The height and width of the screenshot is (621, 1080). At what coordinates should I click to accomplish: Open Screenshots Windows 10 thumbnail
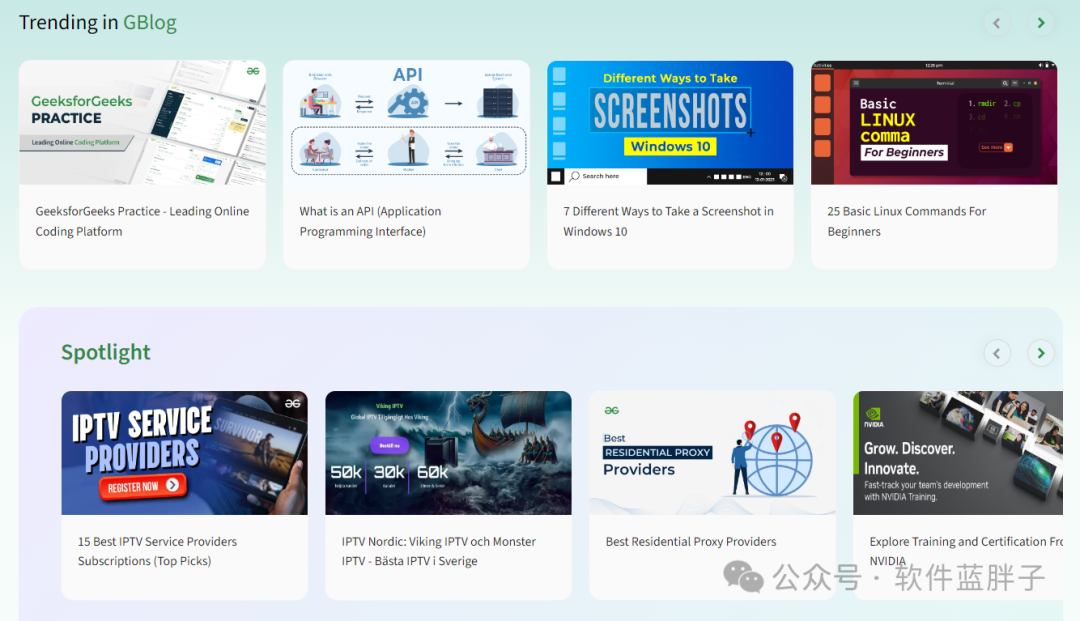click(670, 123)
